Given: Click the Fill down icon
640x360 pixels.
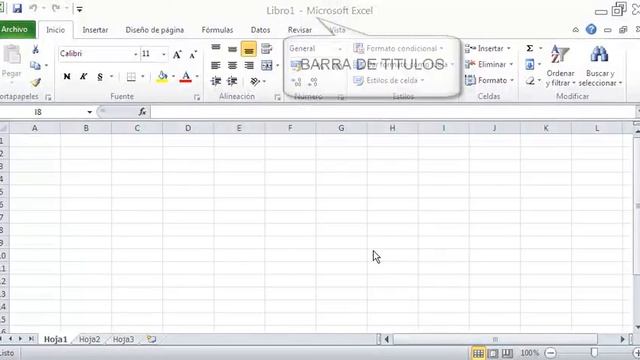Looking at the screenshot, I should pos(530,64).
